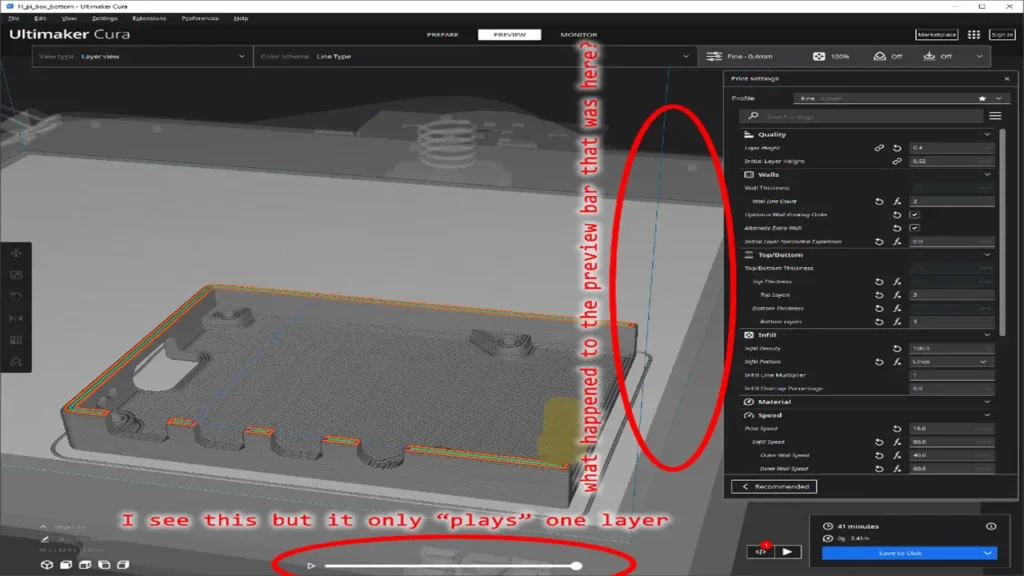1024x576 pixels.
Task: Reset Wall Line Count value
Action: [x=879, y=202]
